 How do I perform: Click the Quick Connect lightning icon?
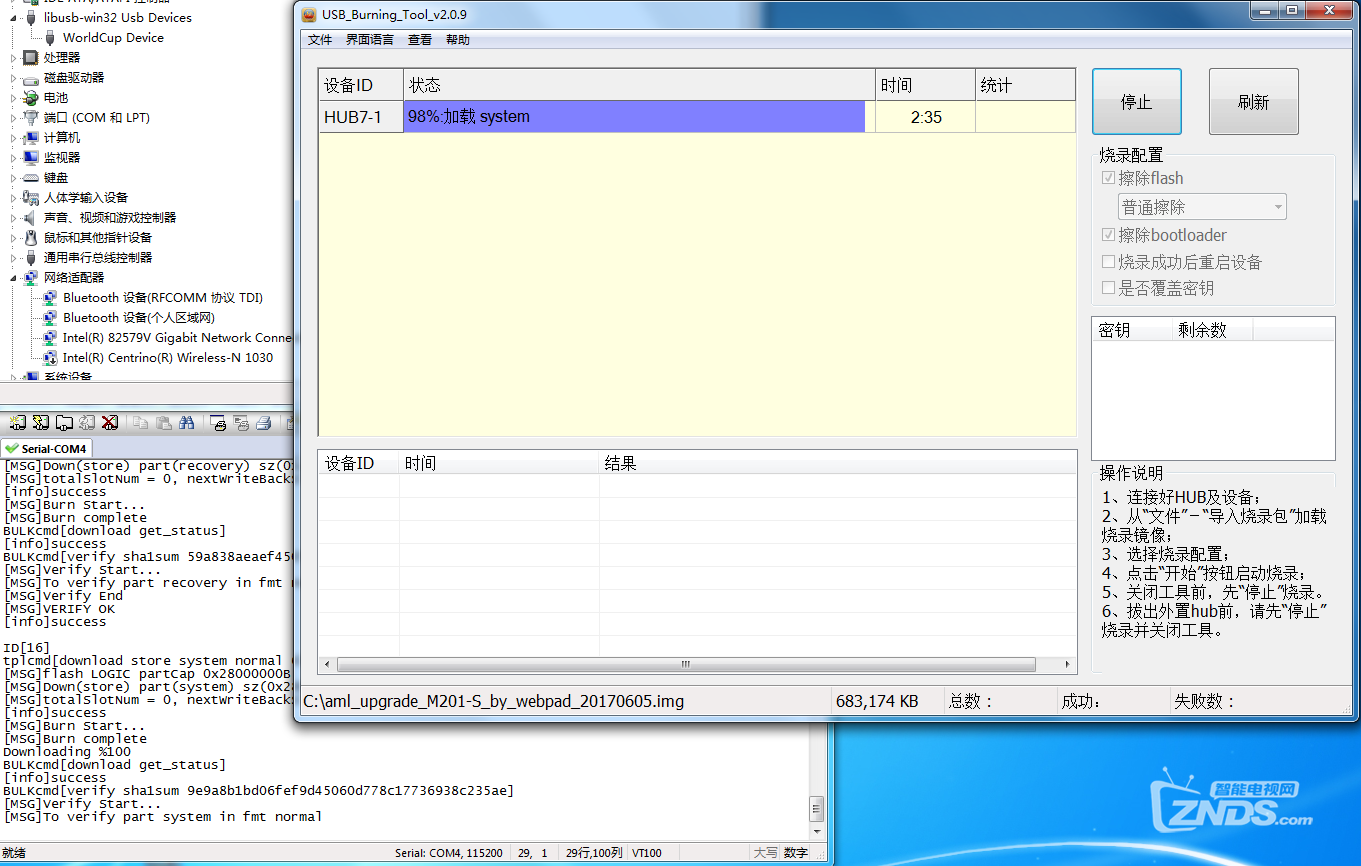tap(40, 423)
